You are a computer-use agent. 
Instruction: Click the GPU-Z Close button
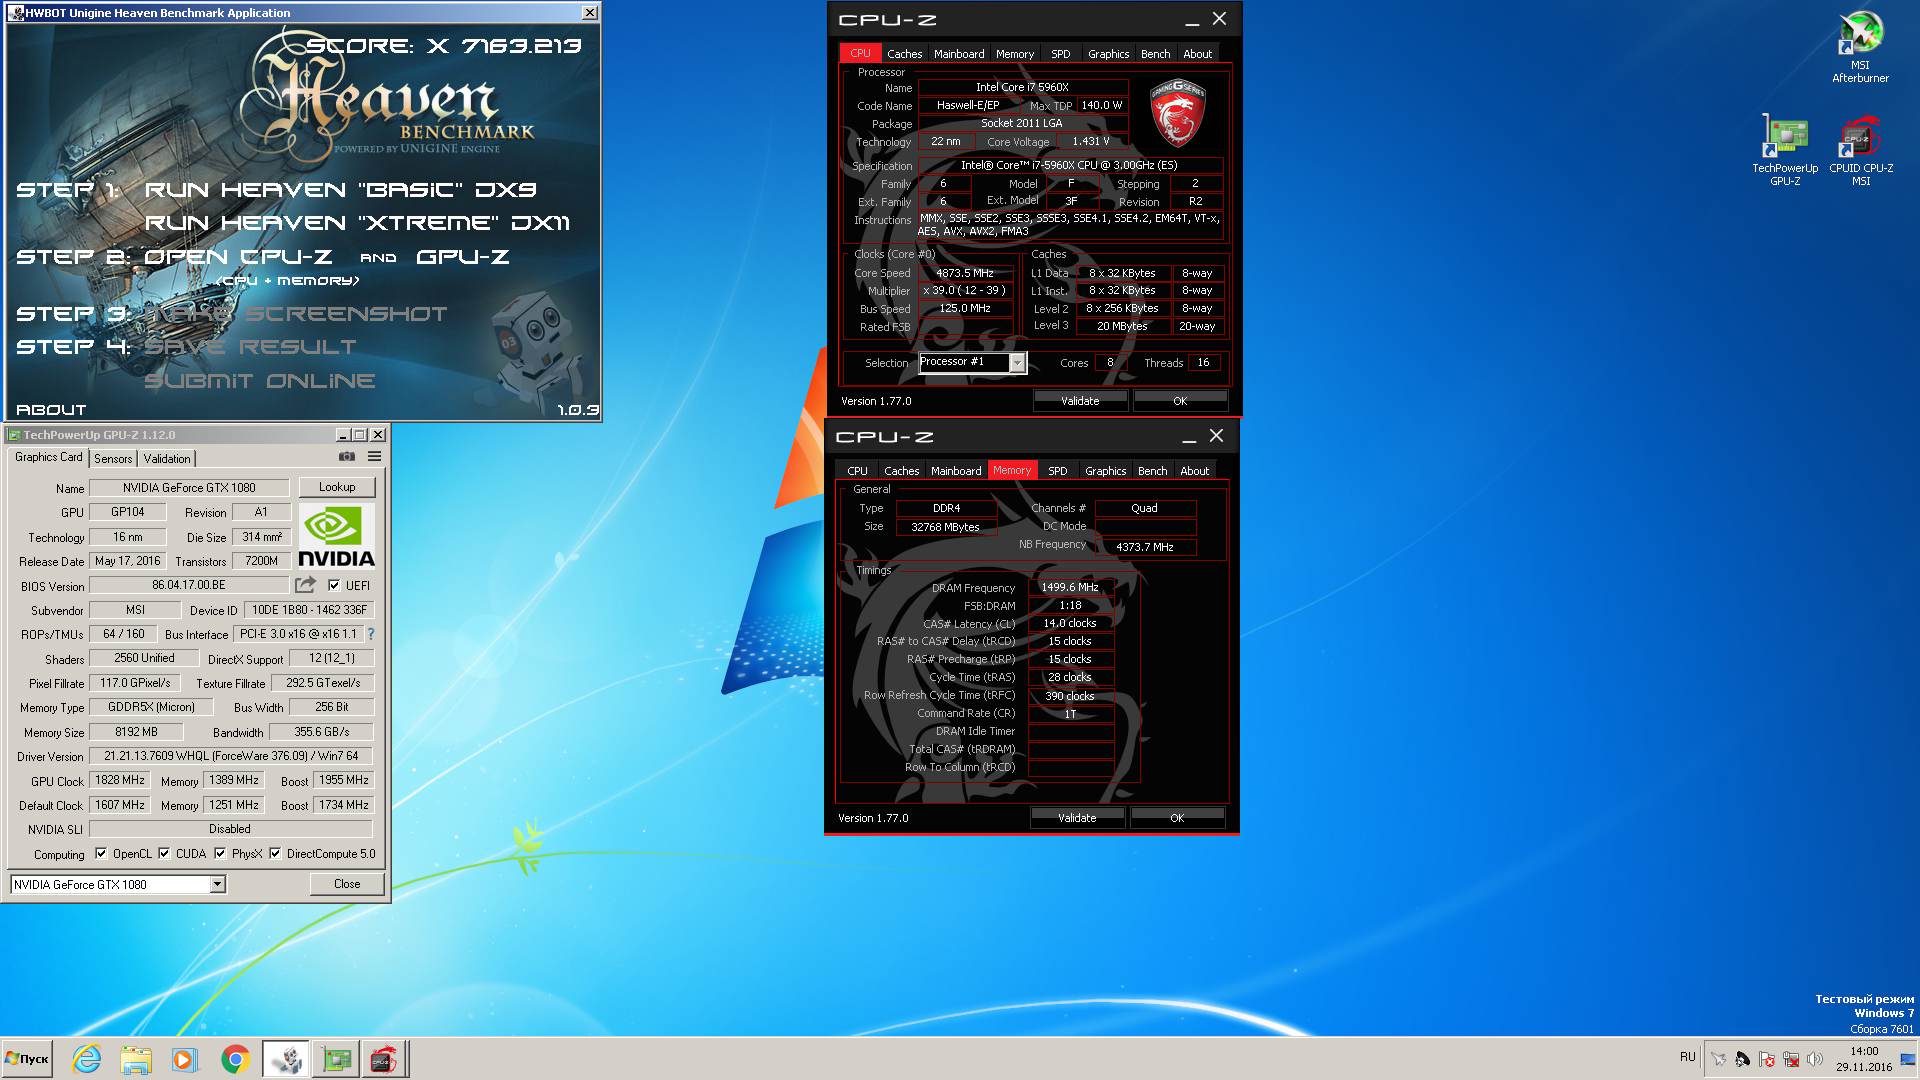[x=346, y=884]
